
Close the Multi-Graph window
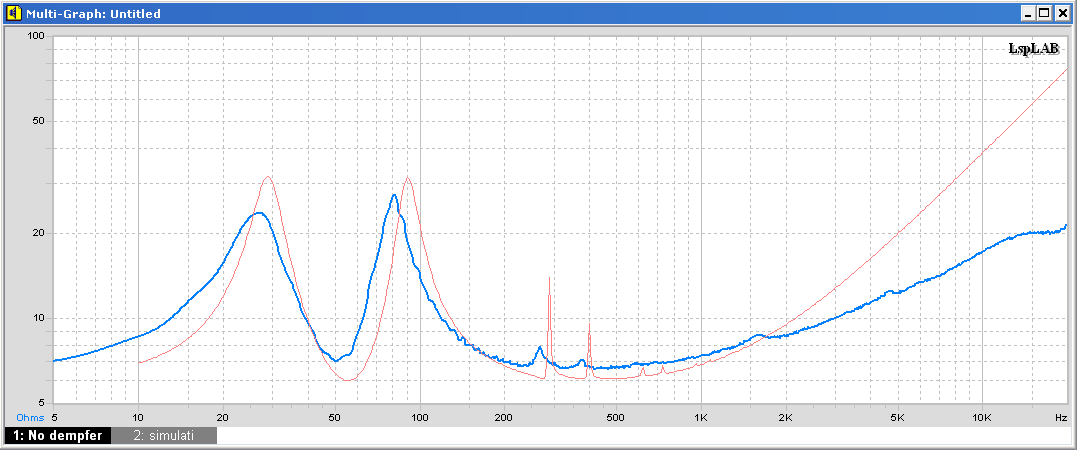[1061, 13]
